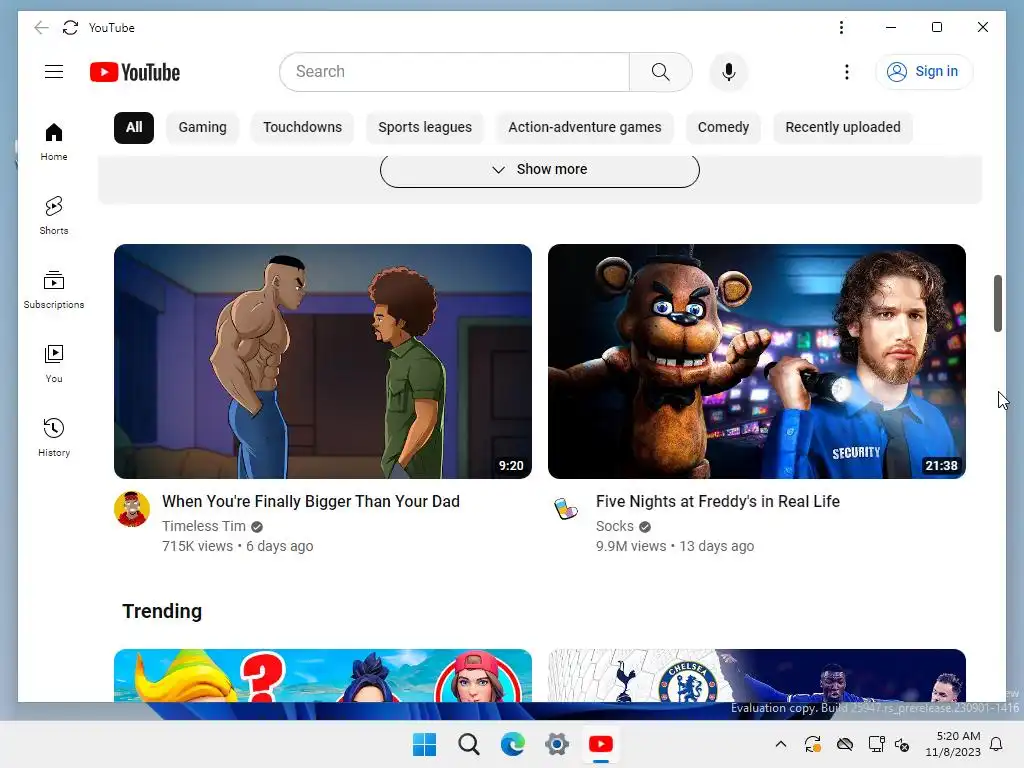Viewport: 1024px width, 768px height.
Task: Open title 'When You're Finally Bigger Than Your Dad'
Action: click(311, 502)
